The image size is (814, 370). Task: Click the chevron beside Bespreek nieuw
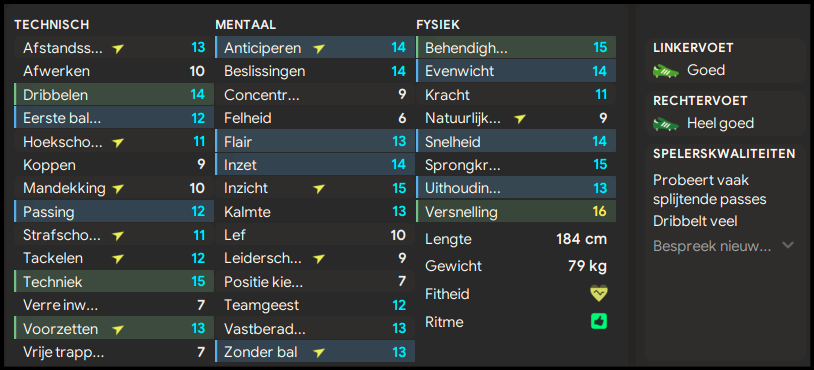click(x=788, y=245)
